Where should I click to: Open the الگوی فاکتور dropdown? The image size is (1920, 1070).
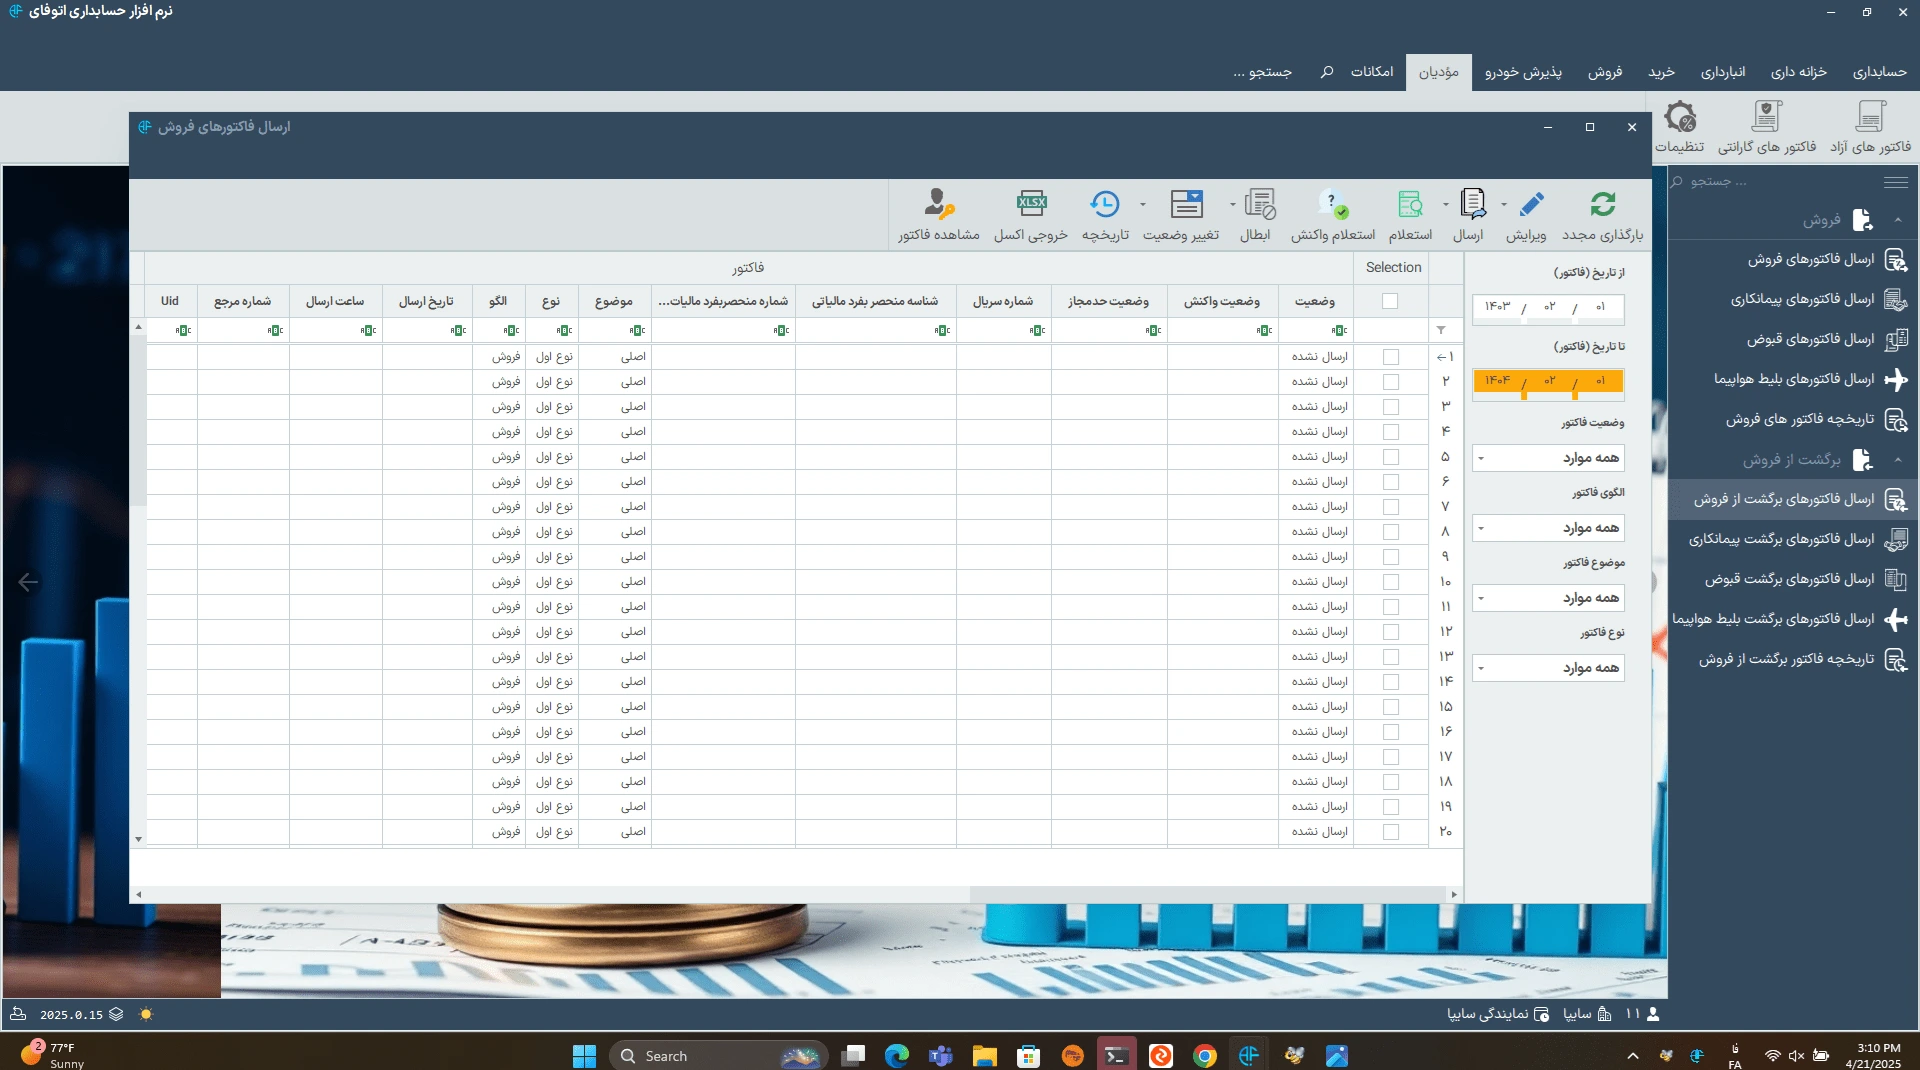click(1548, 528)
